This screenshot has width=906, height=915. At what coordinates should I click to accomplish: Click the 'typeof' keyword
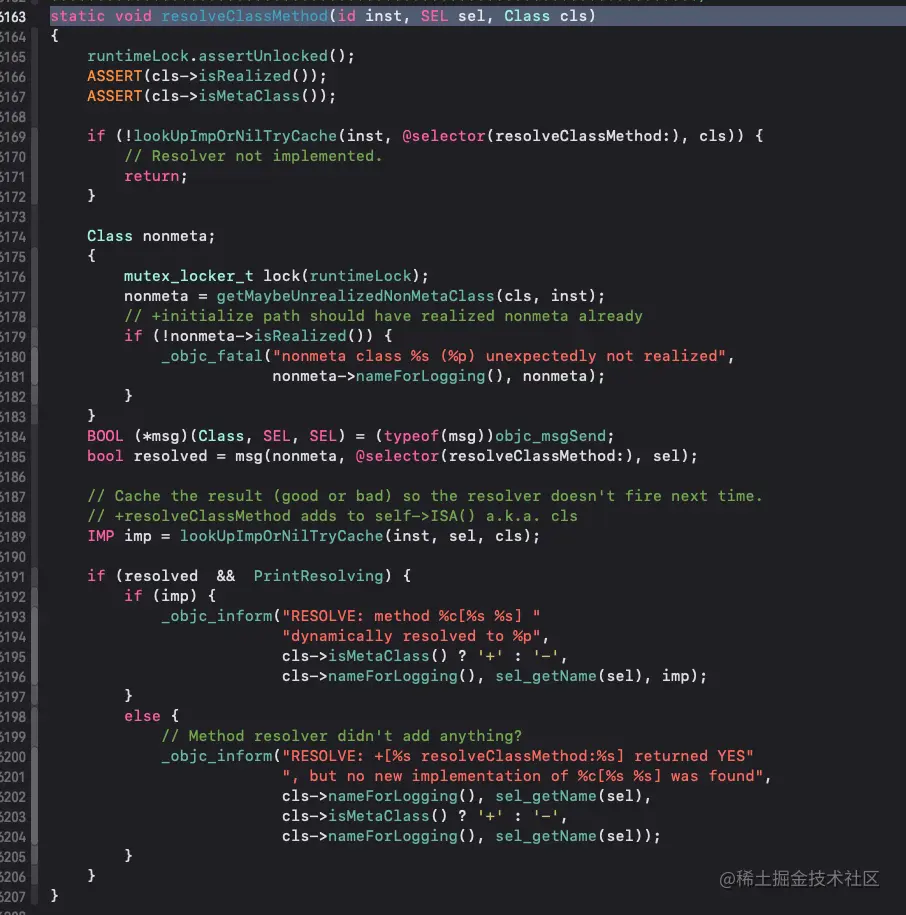(x=411, y=436)
